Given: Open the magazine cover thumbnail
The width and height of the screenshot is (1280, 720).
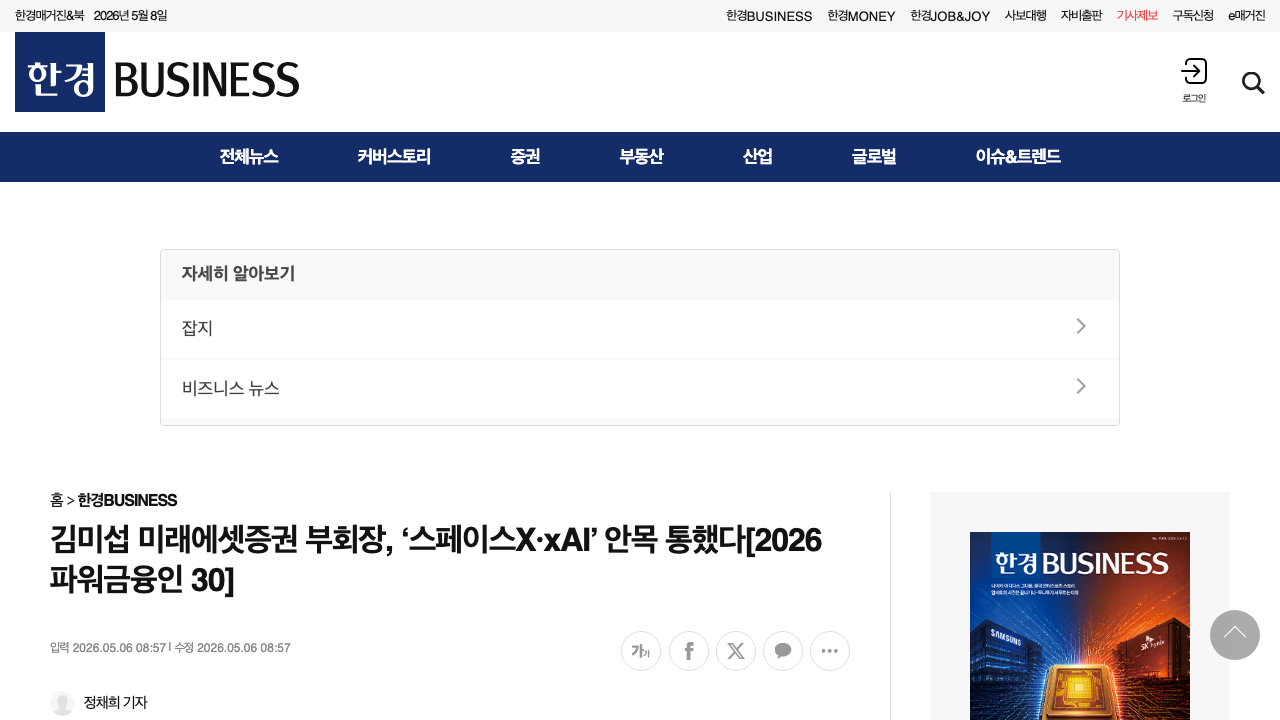Looking at the screenshot, I should [x=1080, y=626].
